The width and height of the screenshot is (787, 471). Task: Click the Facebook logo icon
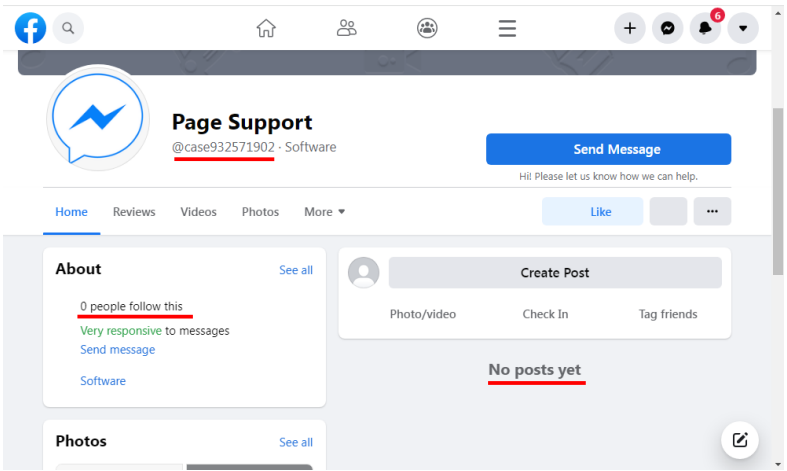coord(30,29)
